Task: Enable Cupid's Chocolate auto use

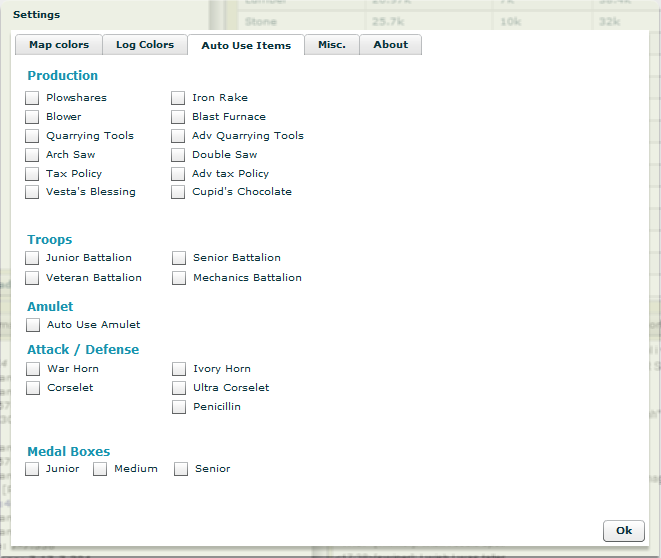Action: pos(178,192)
